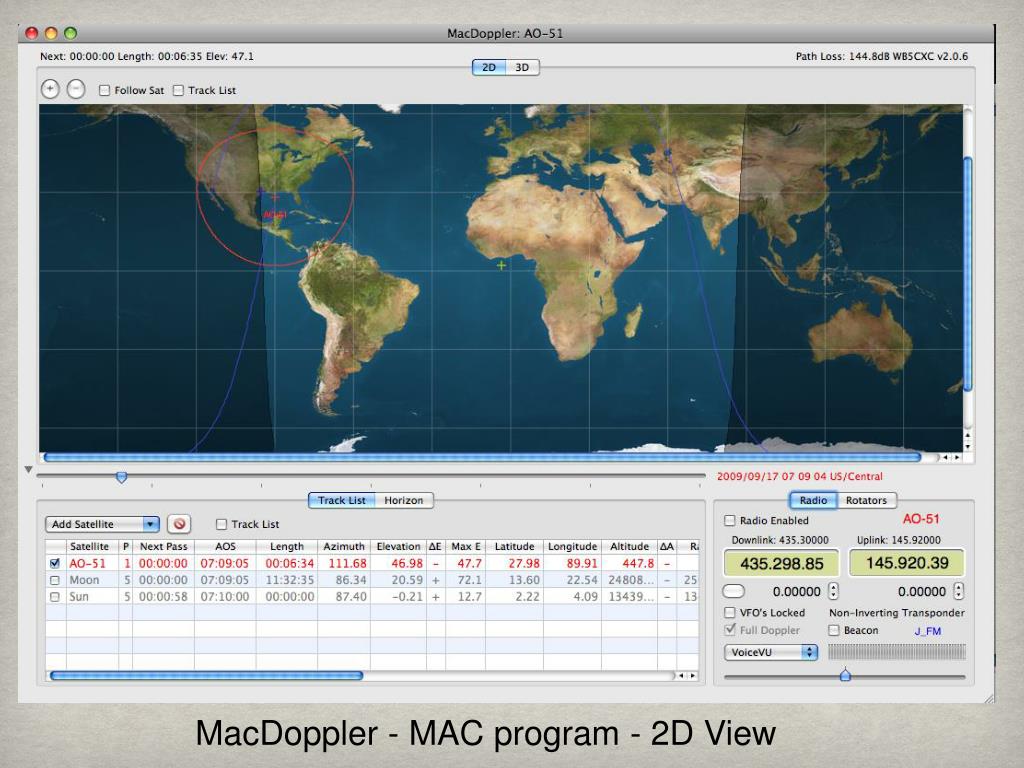Click the yellow crosshair marker near Africa

(501, 265)
